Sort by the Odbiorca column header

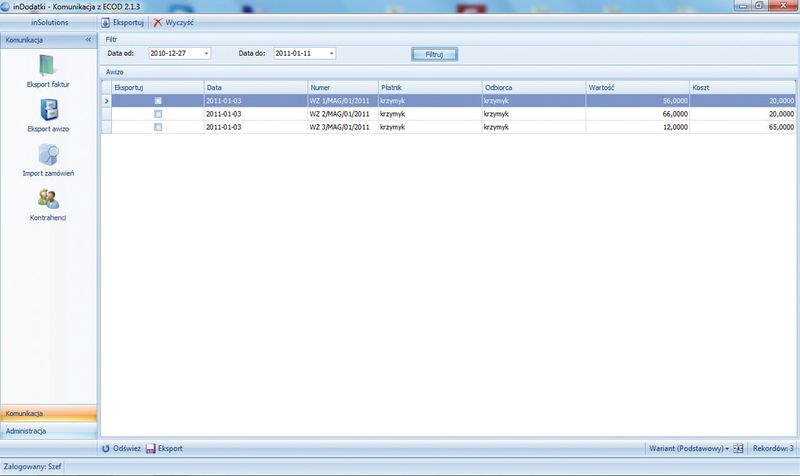coord(534,87)
